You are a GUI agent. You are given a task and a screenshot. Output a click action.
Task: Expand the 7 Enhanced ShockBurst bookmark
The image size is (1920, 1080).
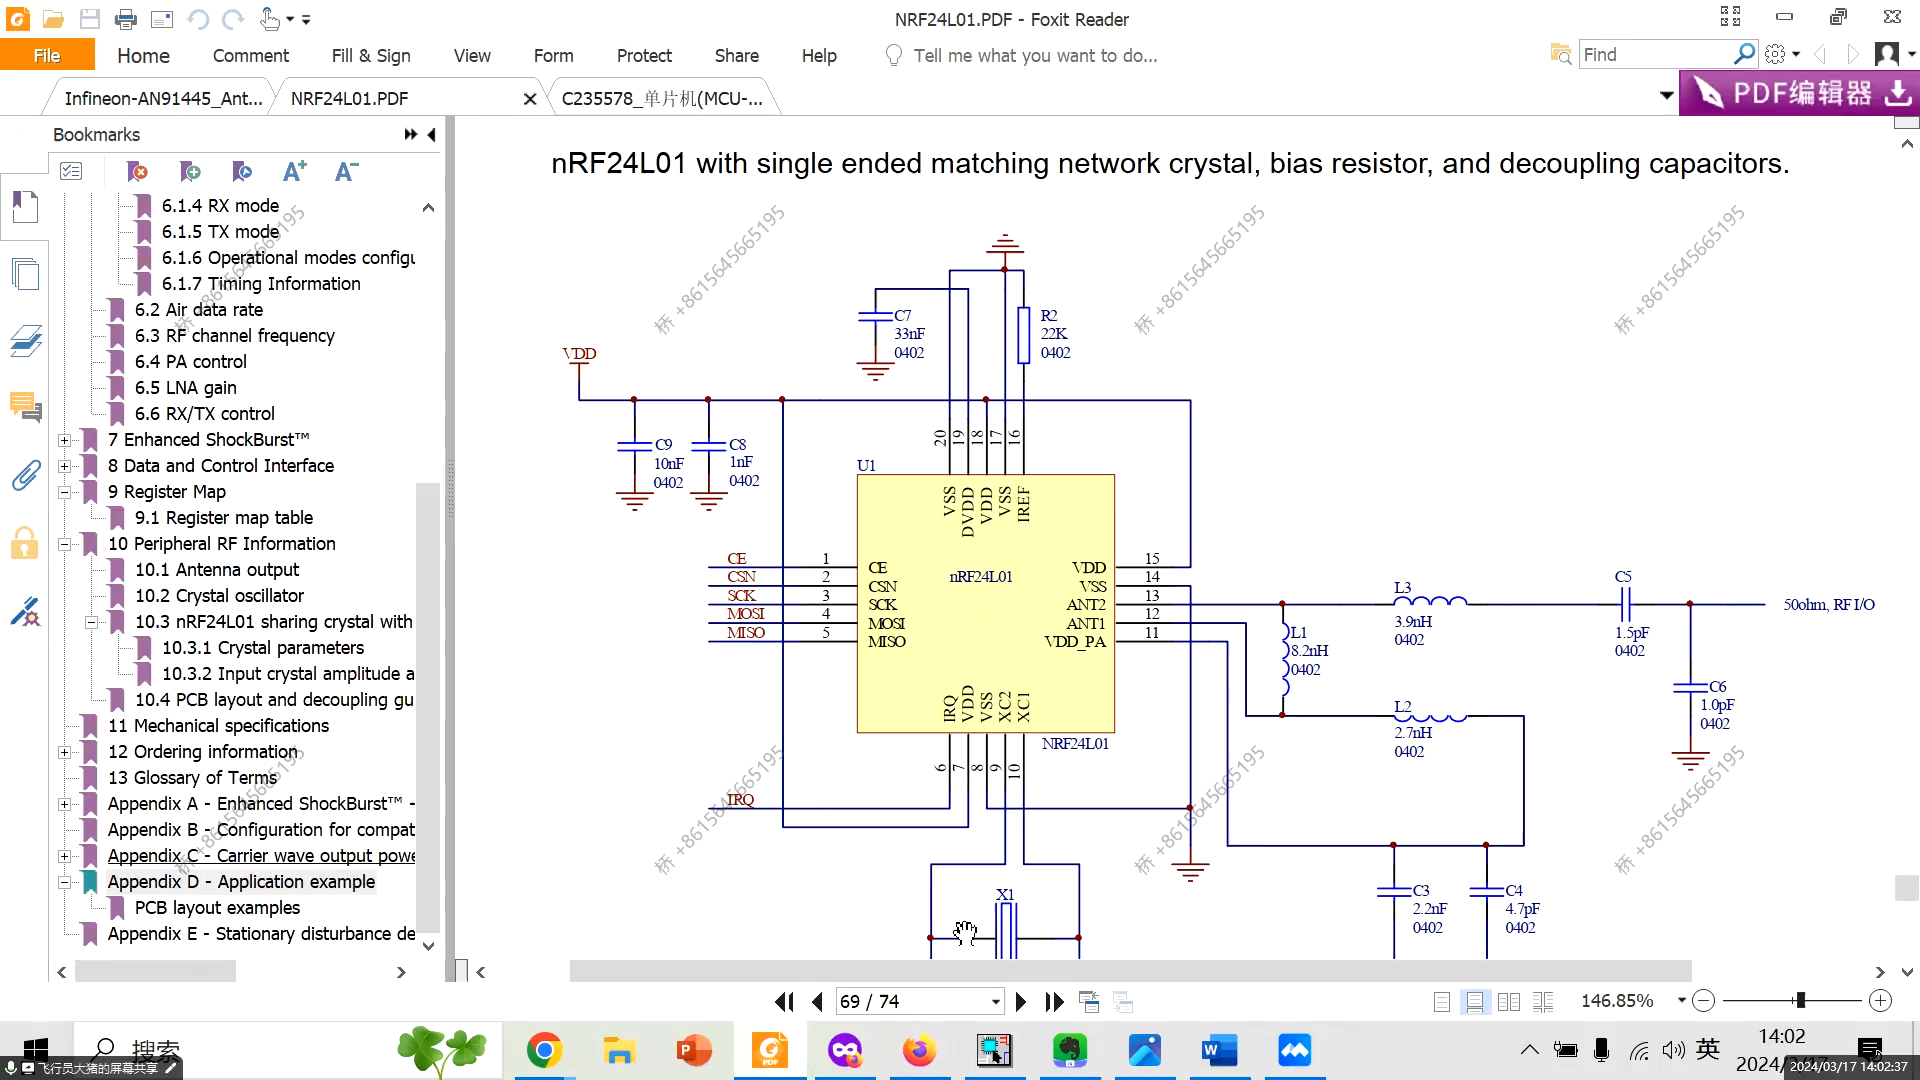pos(64,440)
